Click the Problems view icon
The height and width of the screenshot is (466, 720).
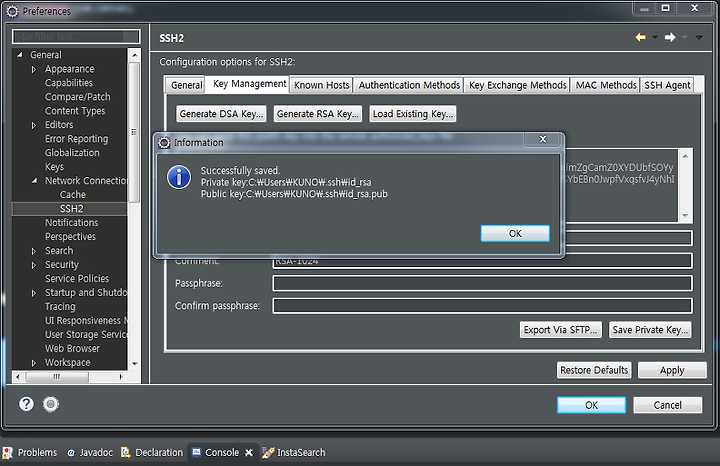click(7, 453)
